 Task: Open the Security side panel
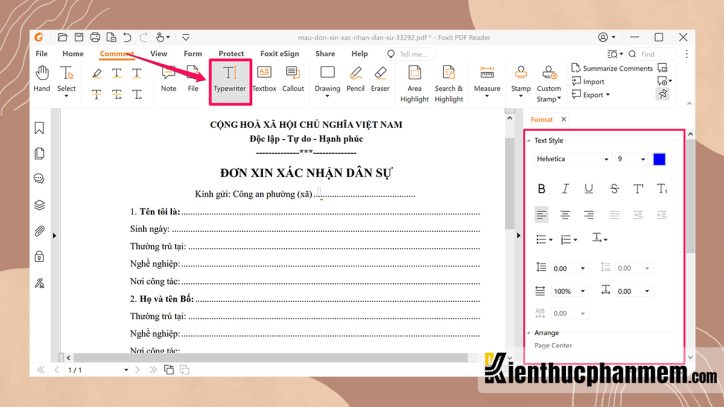(39, 256)
